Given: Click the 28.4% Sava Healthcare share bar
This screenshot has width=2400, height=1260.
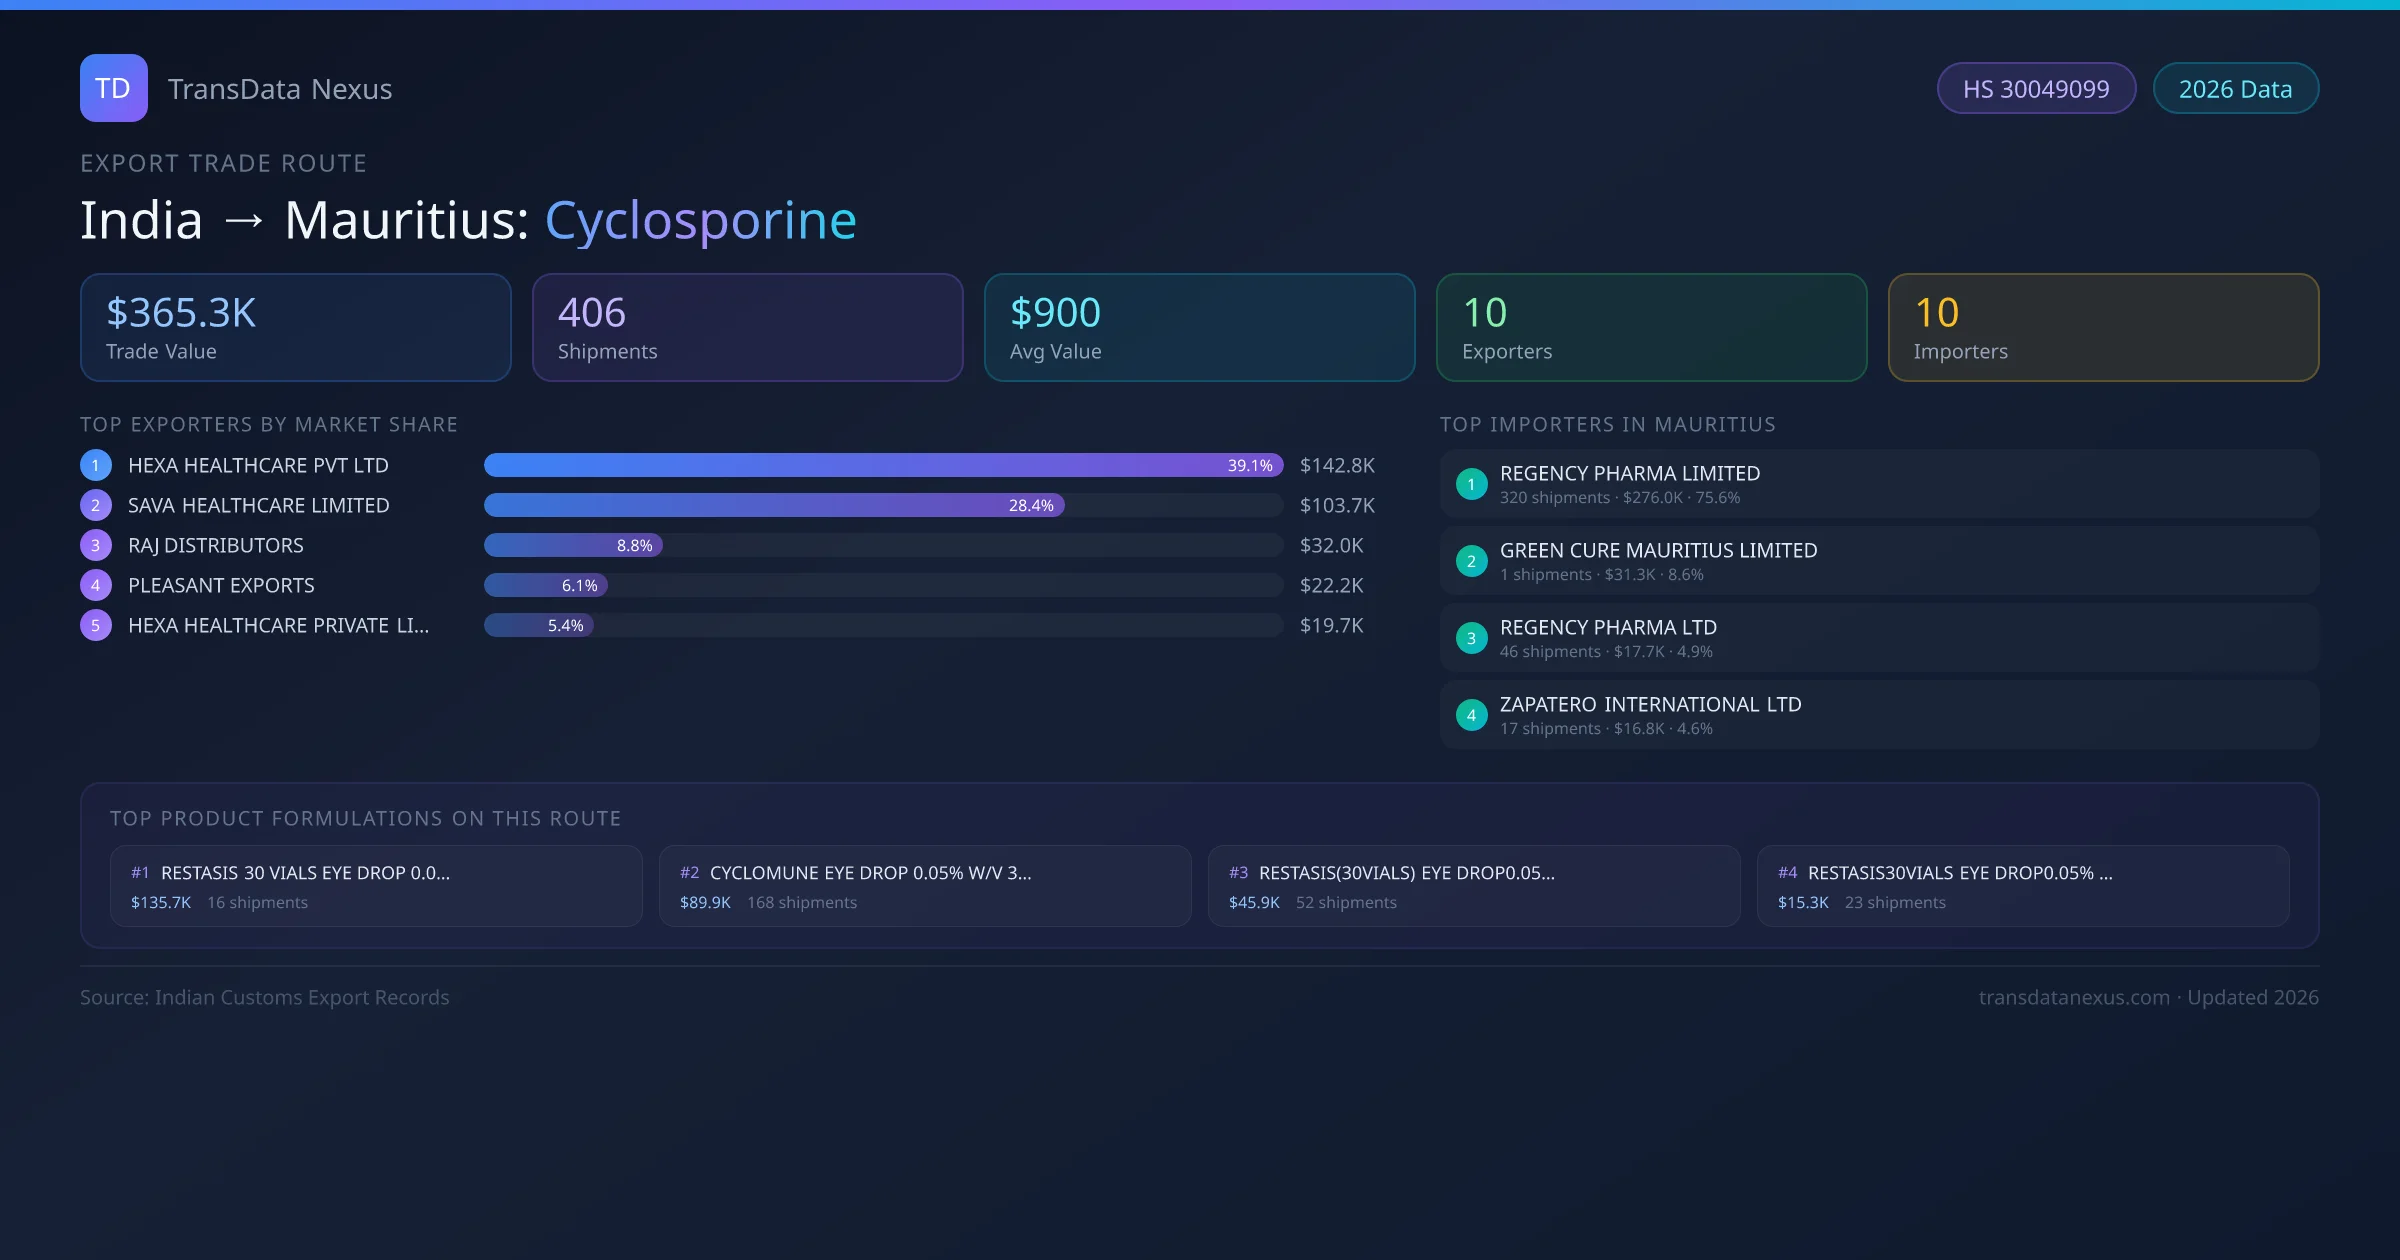Looking at the screenshot, I should tap(773, 505).
